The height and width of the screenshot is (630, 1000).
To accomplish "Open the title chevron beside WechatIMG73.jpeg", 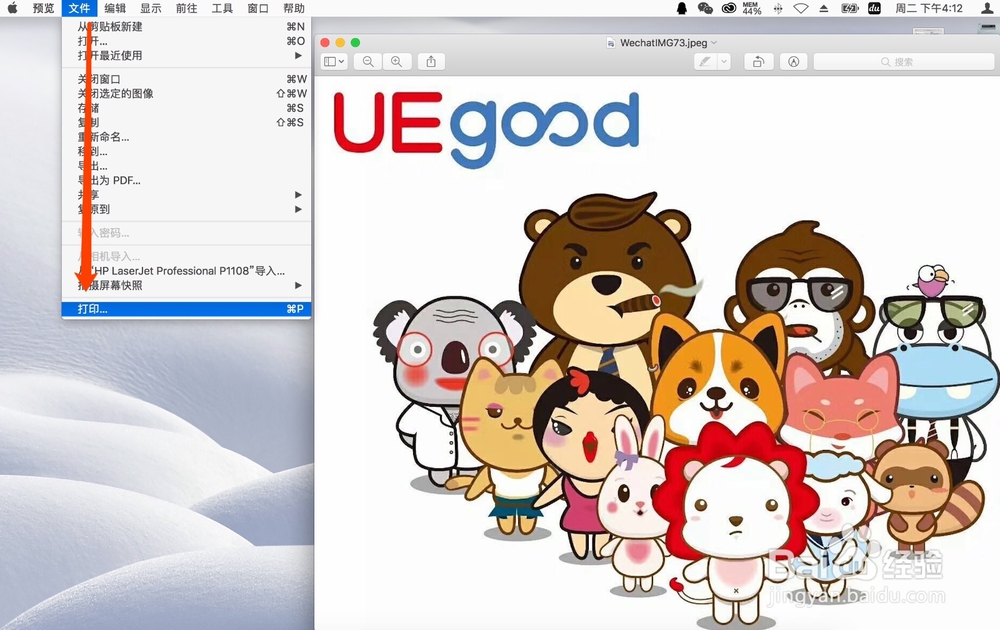I will [x=714, y=43].
